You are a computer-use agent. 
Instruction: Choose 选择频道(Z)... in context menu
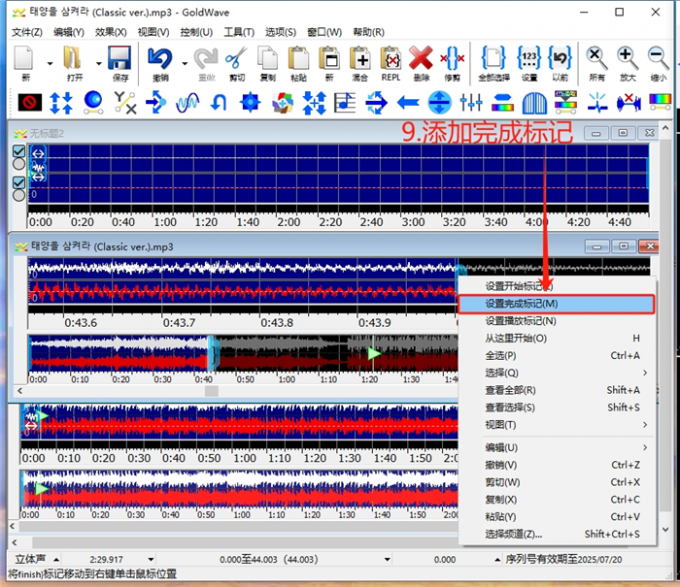[x=557, y=534]
